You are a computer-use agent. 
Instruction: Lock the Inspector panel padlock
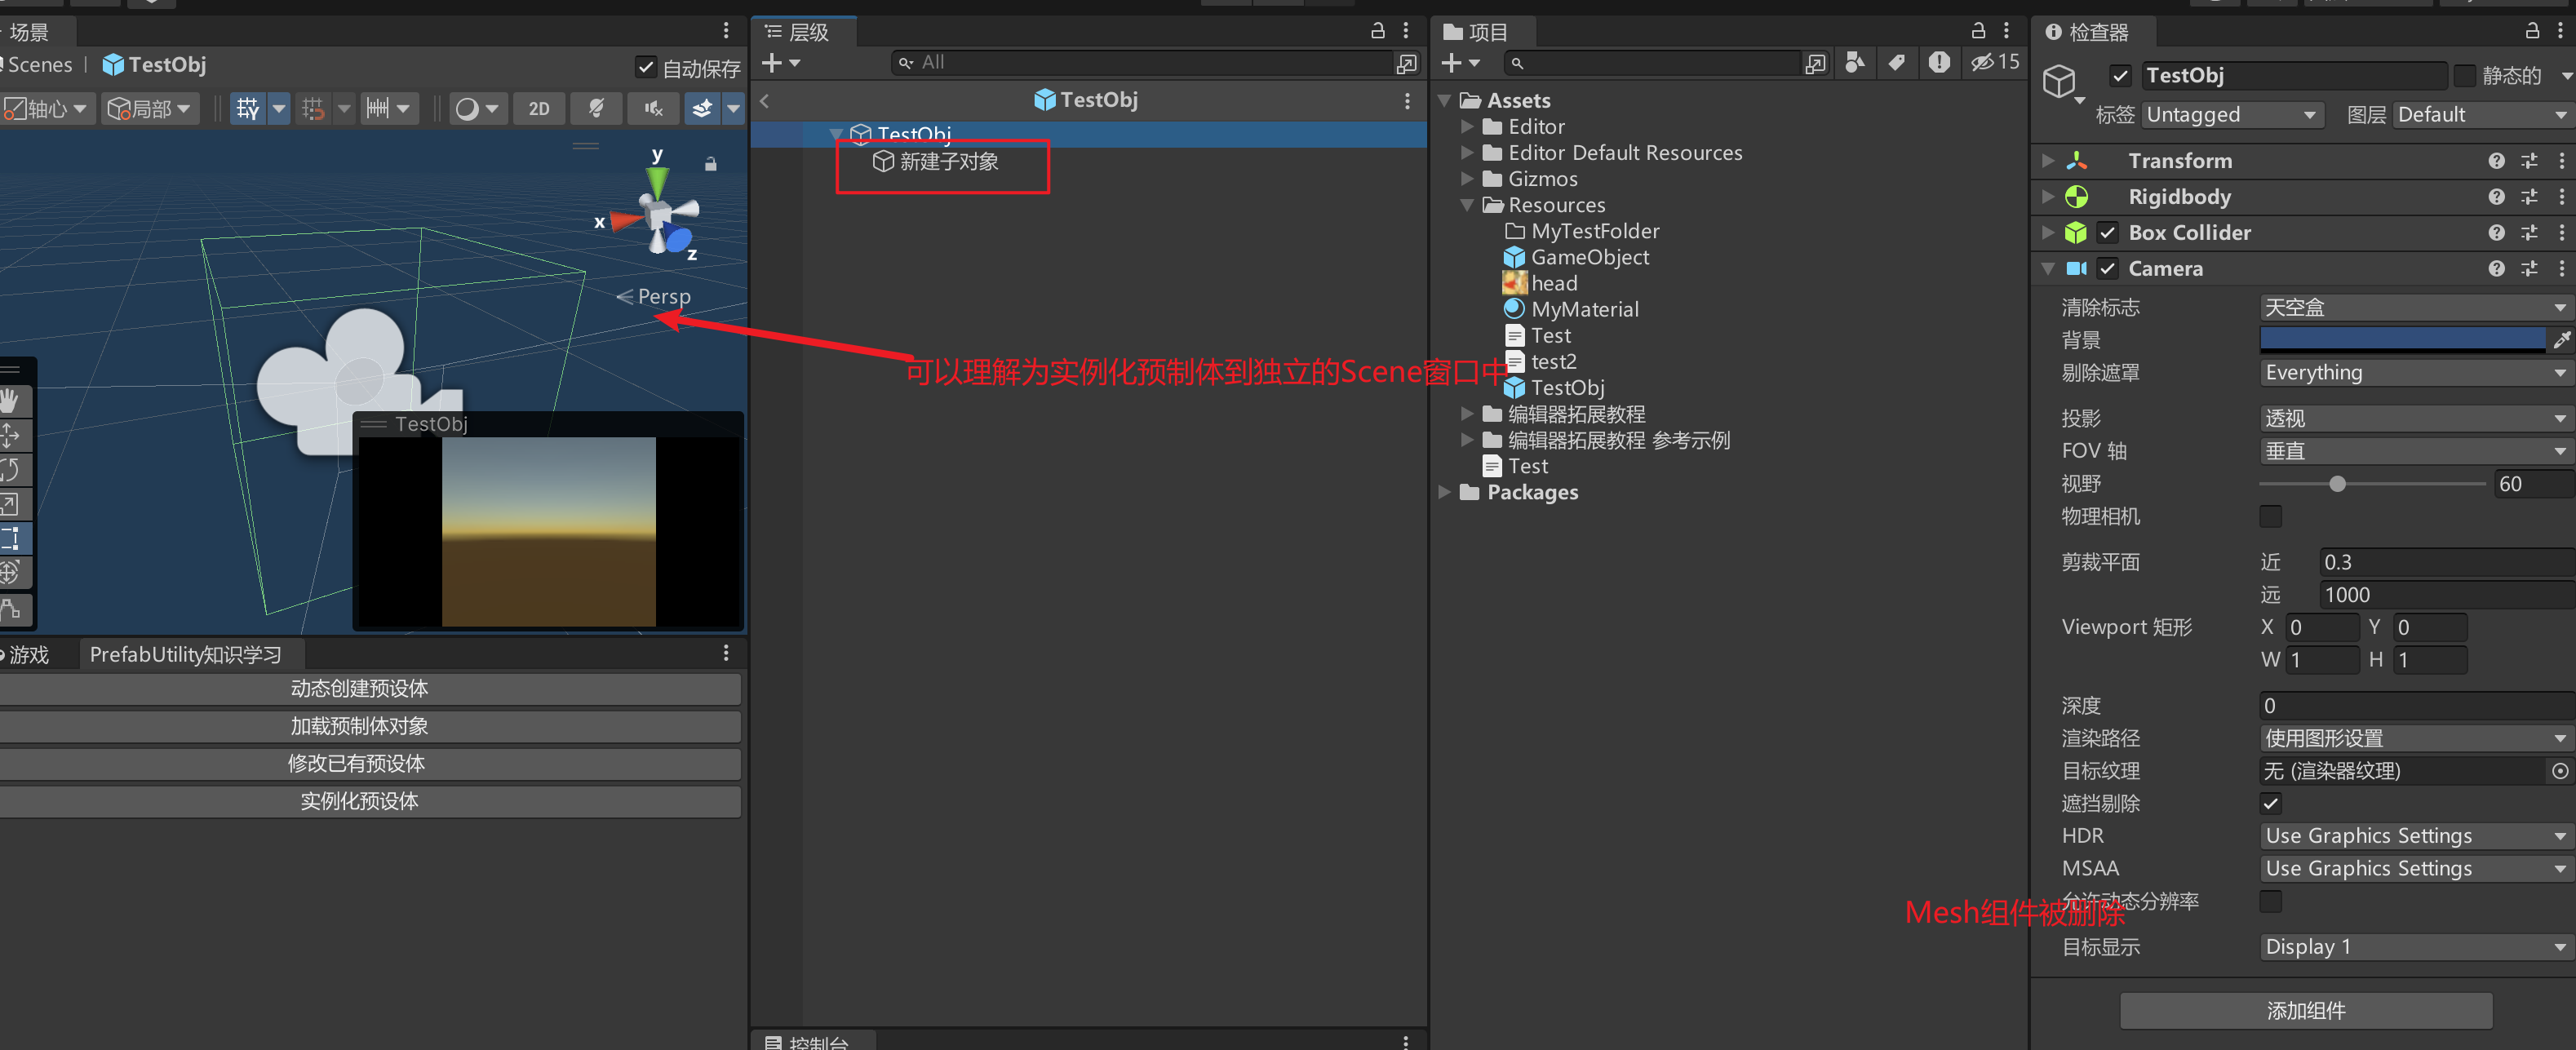[x=2532, y=31]
